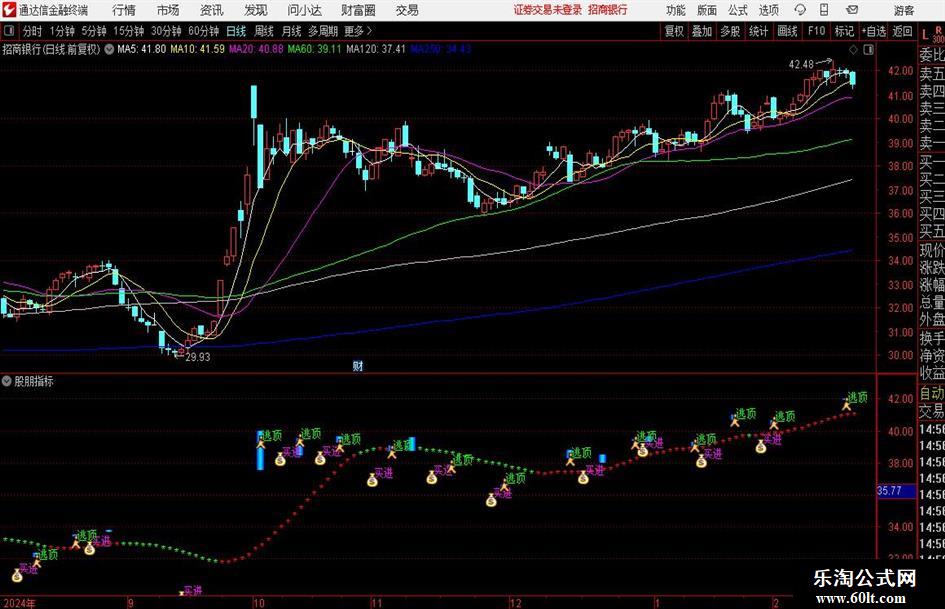Add the stock via the +自选 button

(x=873, y=31)
